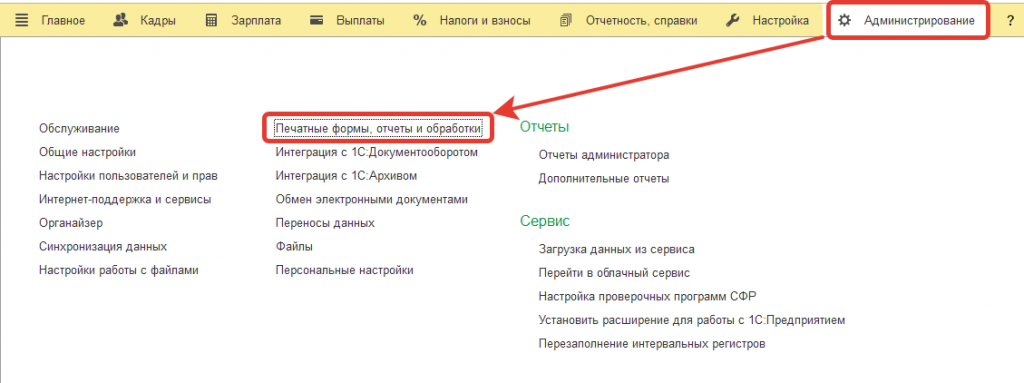The image size is (1024, 383).
Task: Click the calculator icon for Зарплата
Action: (212, 20)
